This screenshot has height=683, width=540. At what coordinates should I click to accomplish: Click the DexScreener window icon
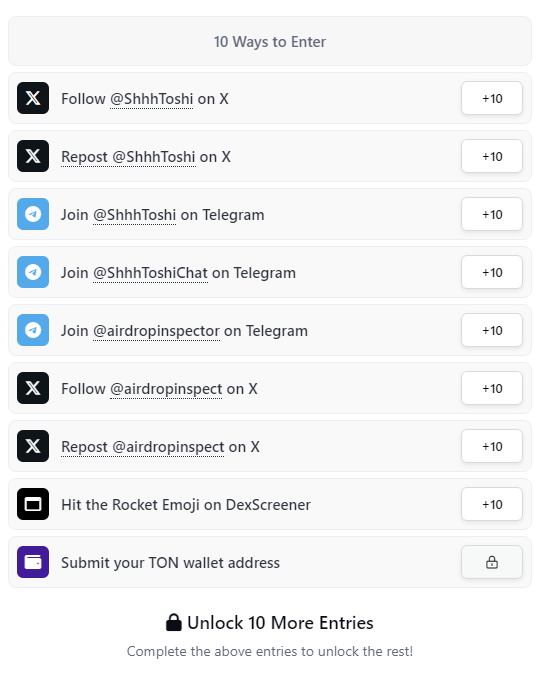click(x=33, y=504)
